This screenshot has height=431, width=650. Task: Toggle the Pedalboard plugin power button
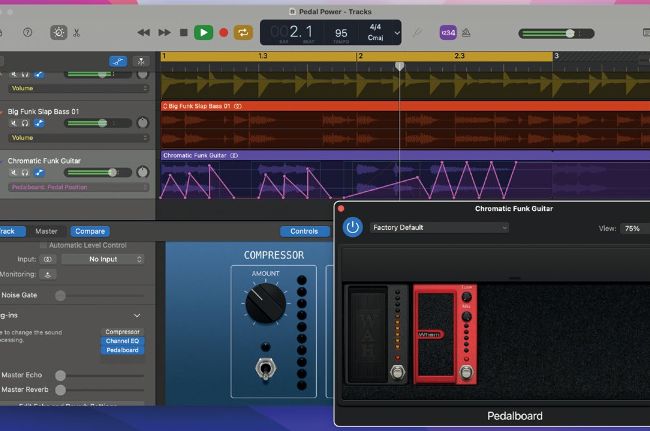pyautogui.click(x=352, y=227)
